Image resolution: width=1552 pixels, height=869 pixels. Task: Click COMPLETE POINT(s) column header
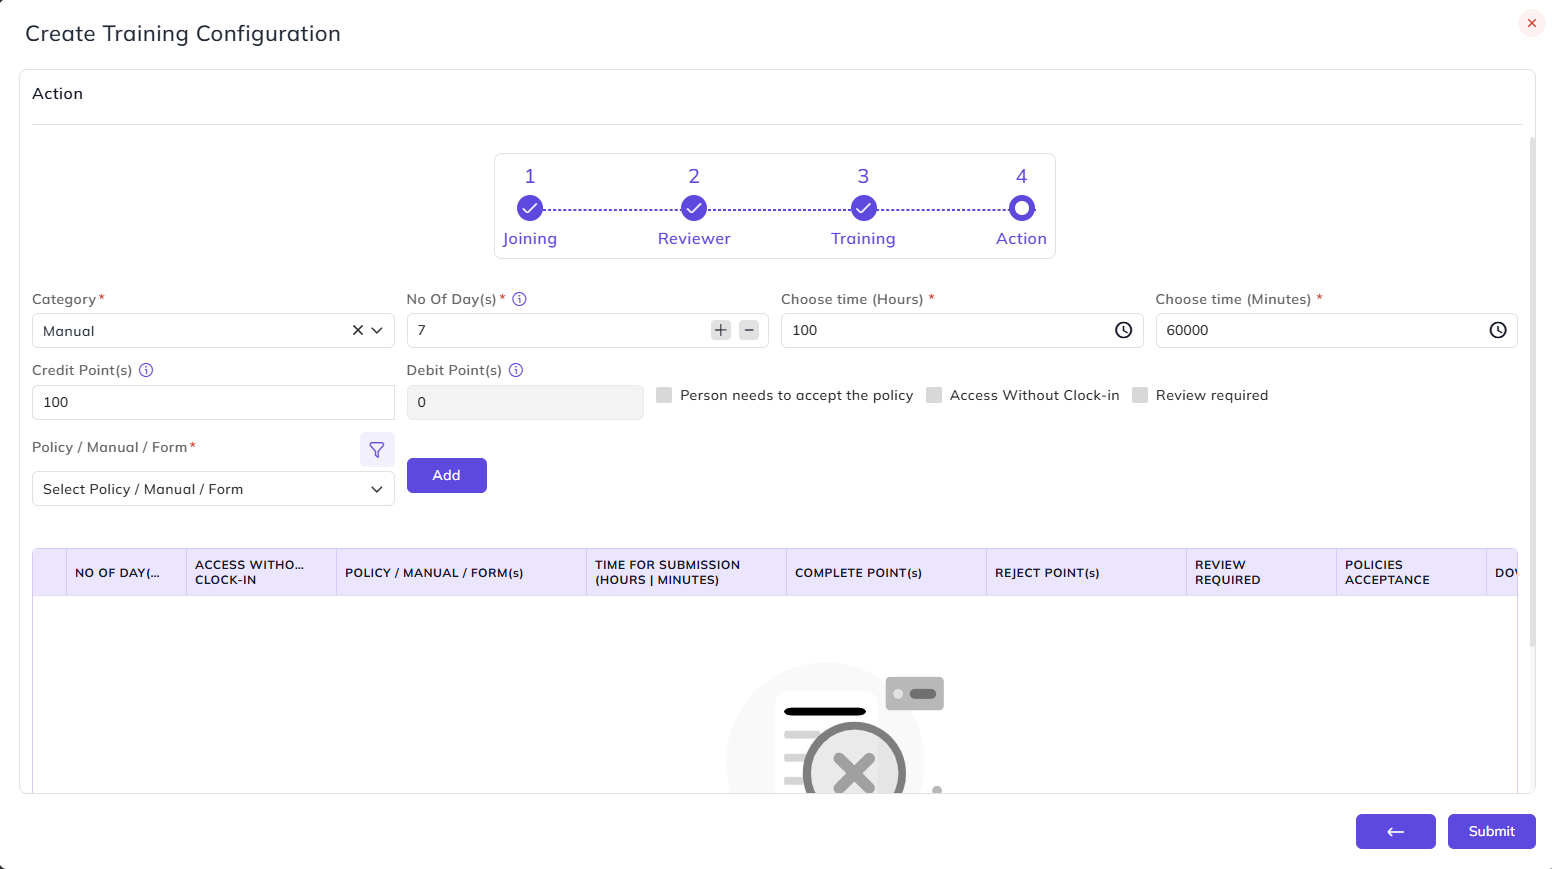coord(887,573)
